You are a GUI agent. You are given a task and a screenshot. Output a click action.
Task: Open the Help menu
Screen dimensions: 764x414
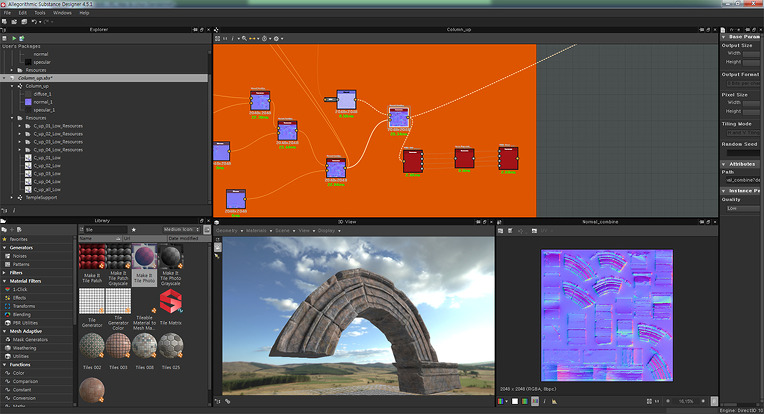(84, 13)
